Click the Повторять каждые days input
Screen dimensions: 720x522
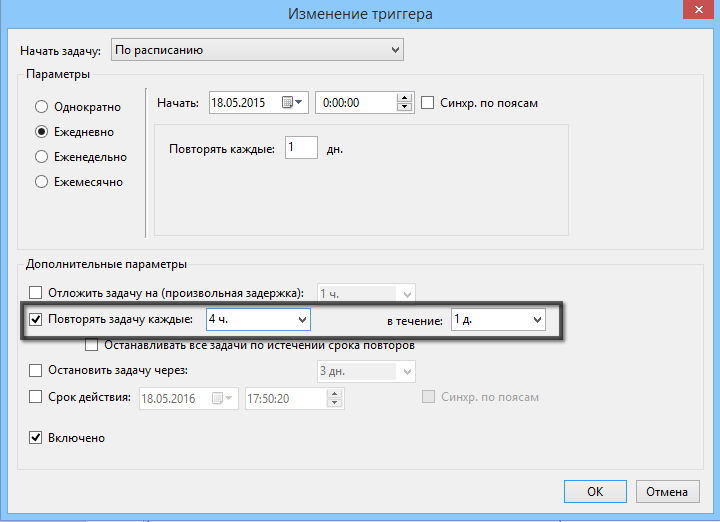[x=301, y=147]
